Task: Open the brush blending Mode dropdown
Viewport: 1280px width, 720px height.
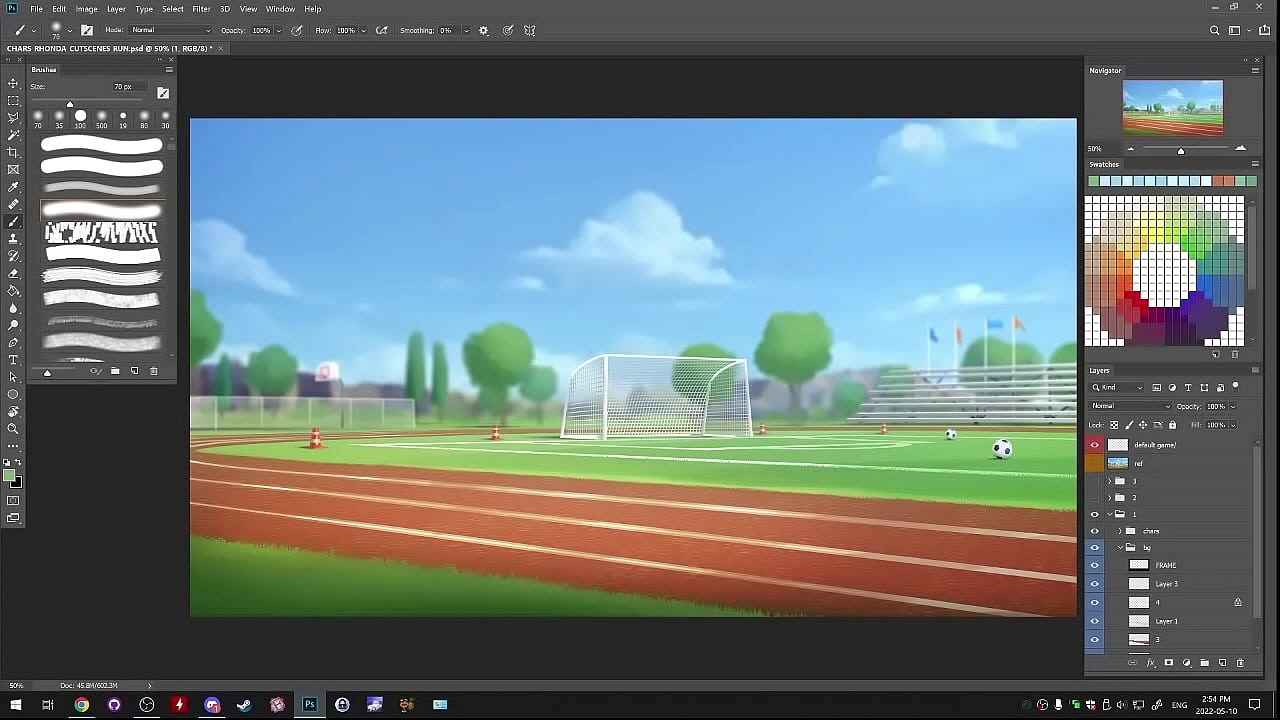Action: pyautogui.click(x=171, y=31)
